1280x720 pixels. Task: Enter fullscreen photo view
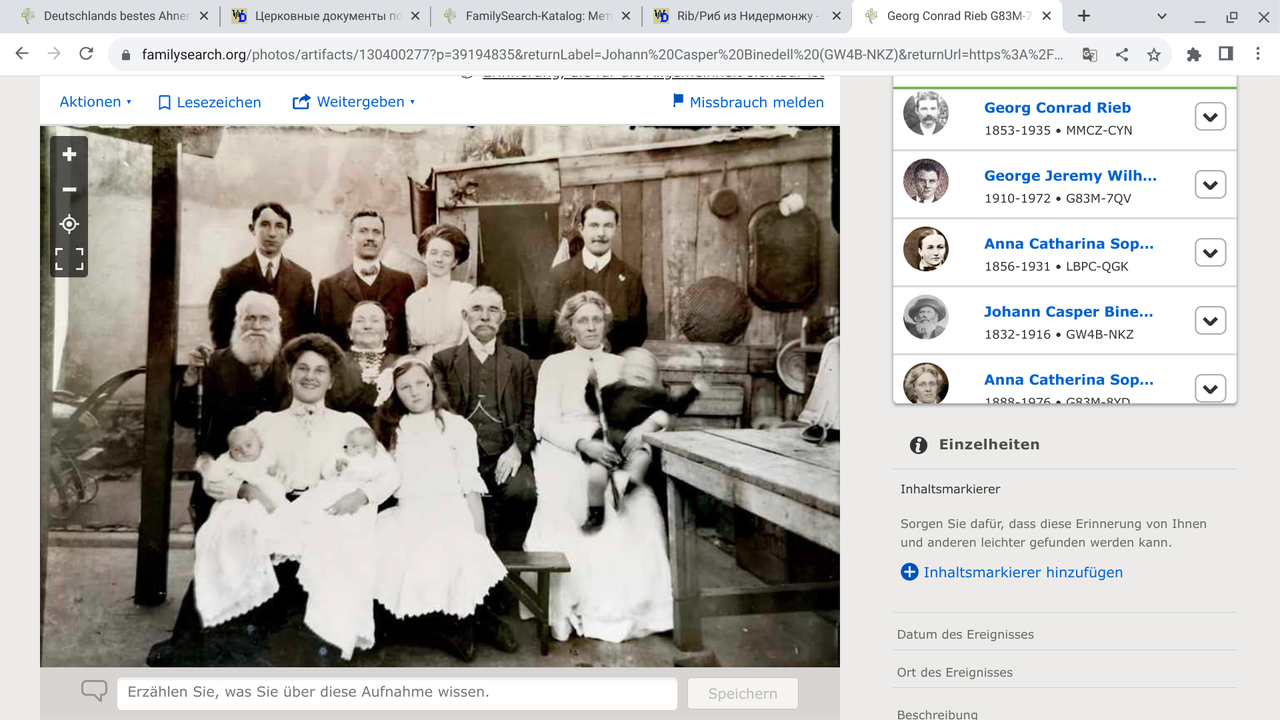[69, 259]
